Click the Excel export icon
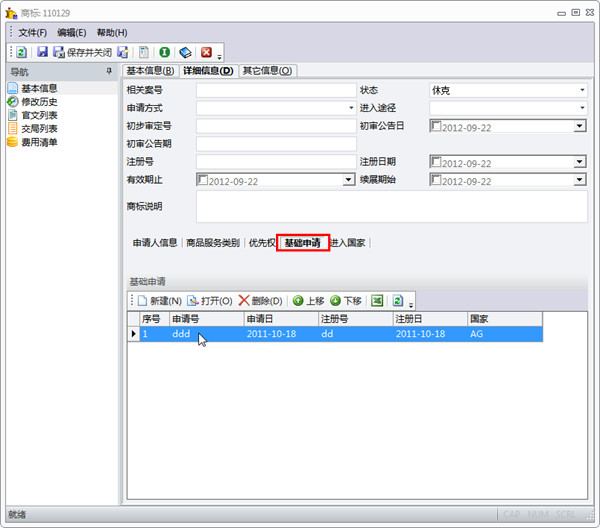This screenshot has width=600, height=528. click(x=377, y=301)
